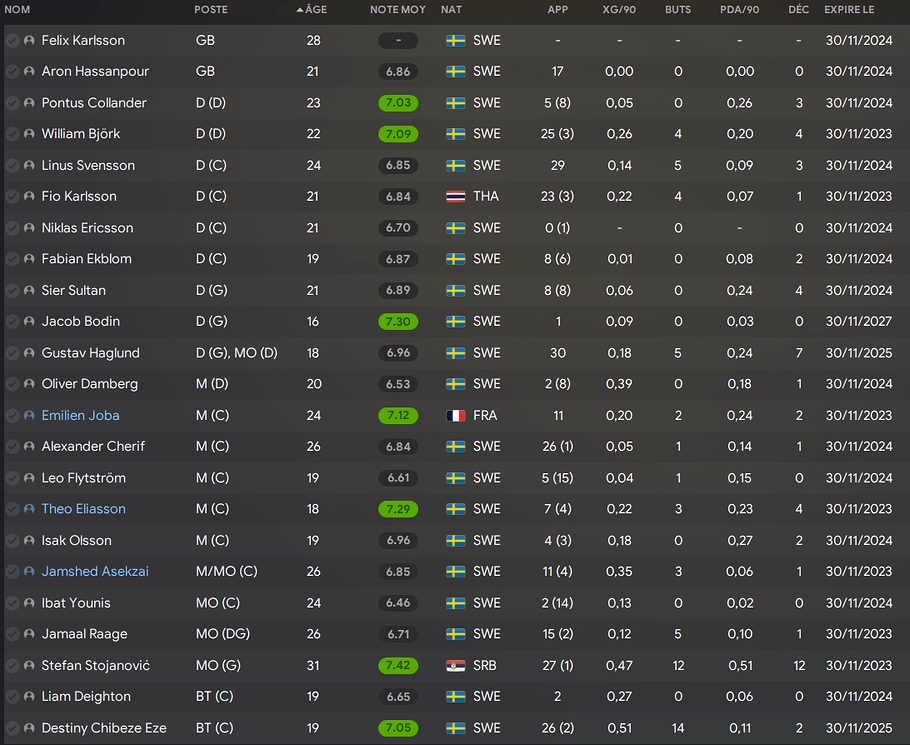Open the player icon beside Destiny Chibeze Eze

(29, 728)
